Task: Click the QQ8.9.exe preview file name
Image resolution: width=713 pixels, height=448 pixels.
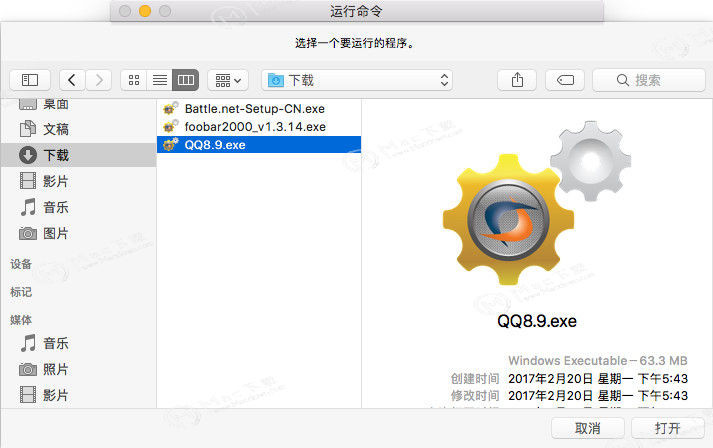Action: click(537, 321)
